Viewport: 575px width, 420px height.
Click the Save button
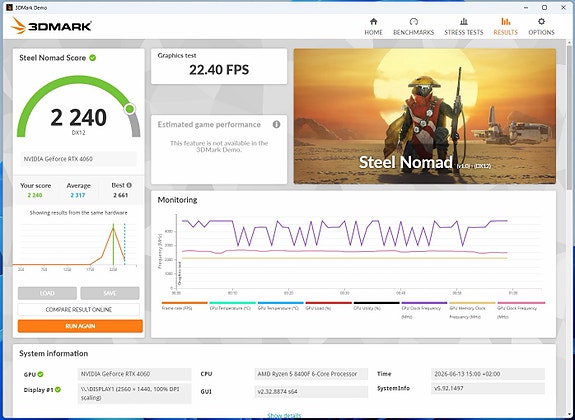click(110, 293)
